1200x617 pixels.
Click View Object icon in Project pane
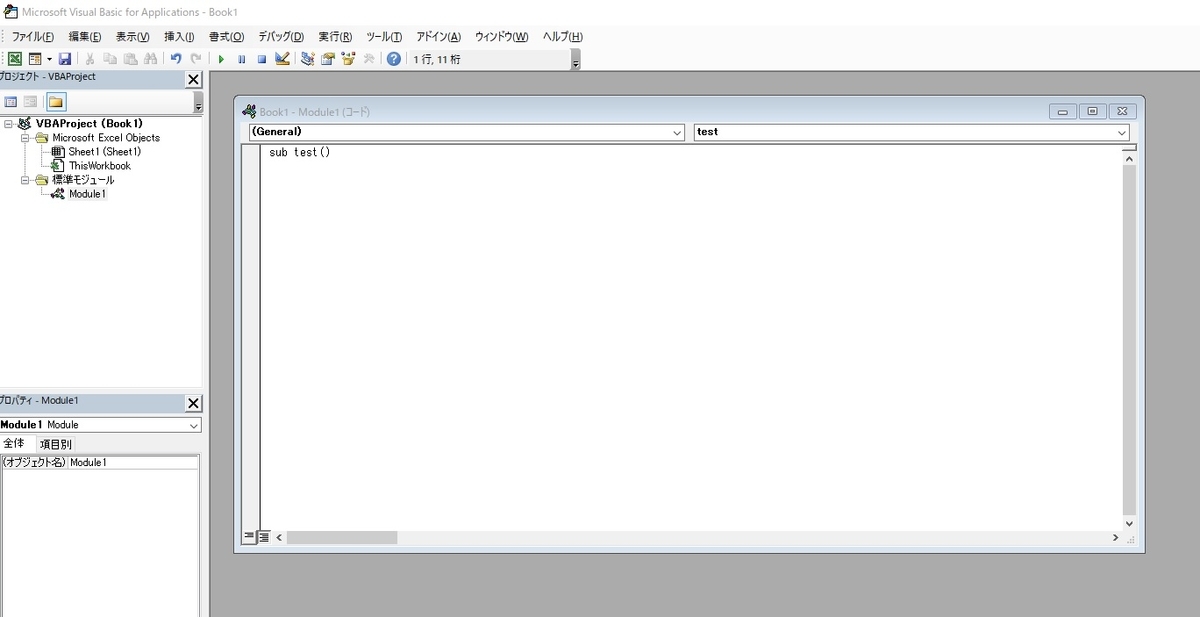click(31, 102)
